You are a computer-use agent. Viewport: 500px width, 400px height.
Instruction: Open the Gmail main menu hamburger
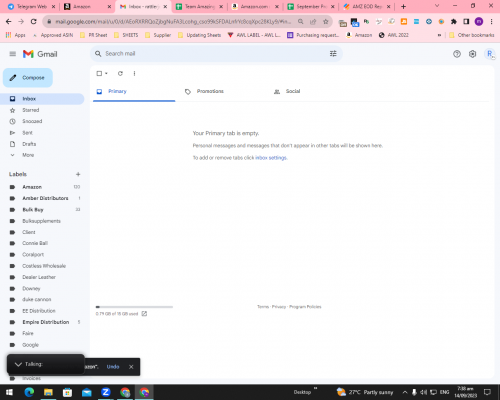pos(13,54)
